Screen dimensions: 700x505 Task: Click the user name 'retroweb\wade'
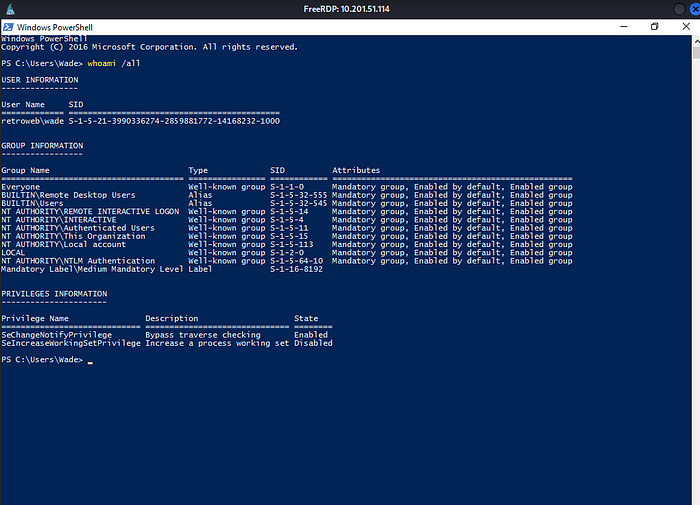click(x=33, y=121)
